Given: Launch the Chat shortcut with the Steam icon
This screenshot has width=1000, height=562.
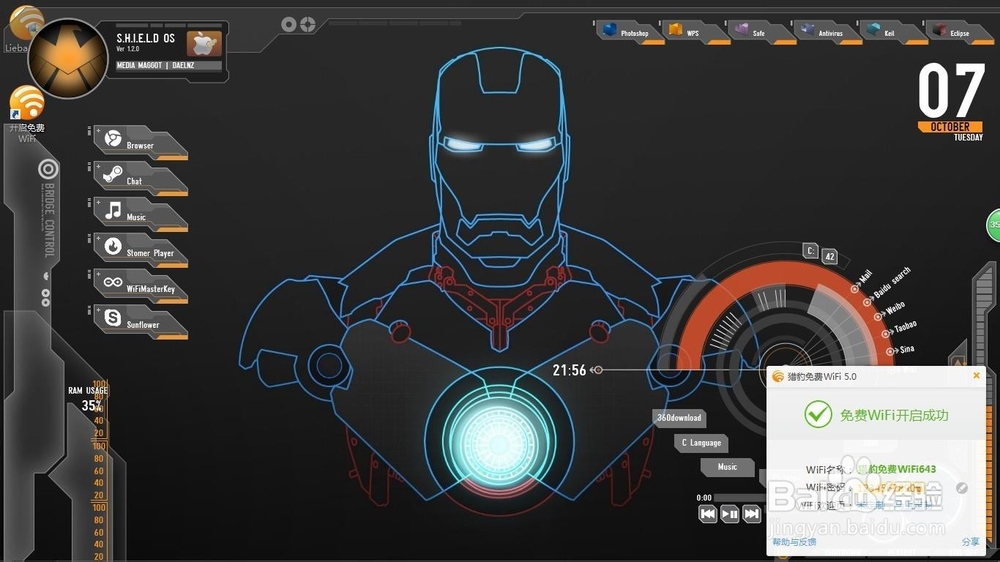Looking at the screenshot, I should tap(140, 179).
